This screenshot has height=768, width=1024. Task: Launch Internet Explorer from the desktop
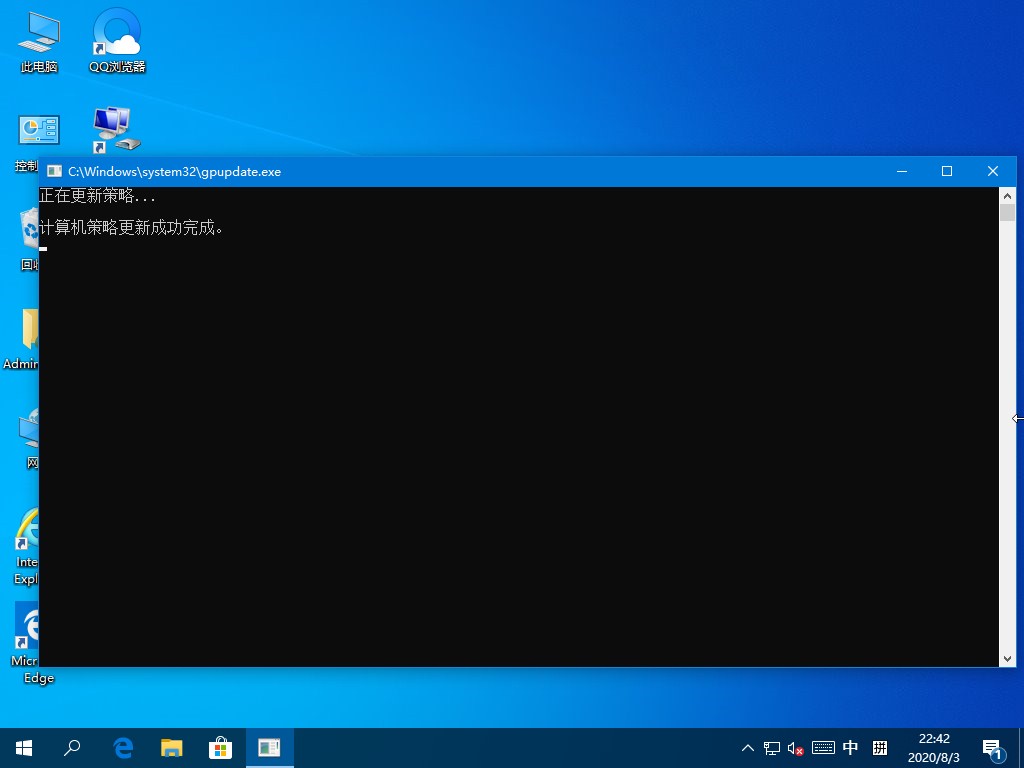[x=26, y=530]
